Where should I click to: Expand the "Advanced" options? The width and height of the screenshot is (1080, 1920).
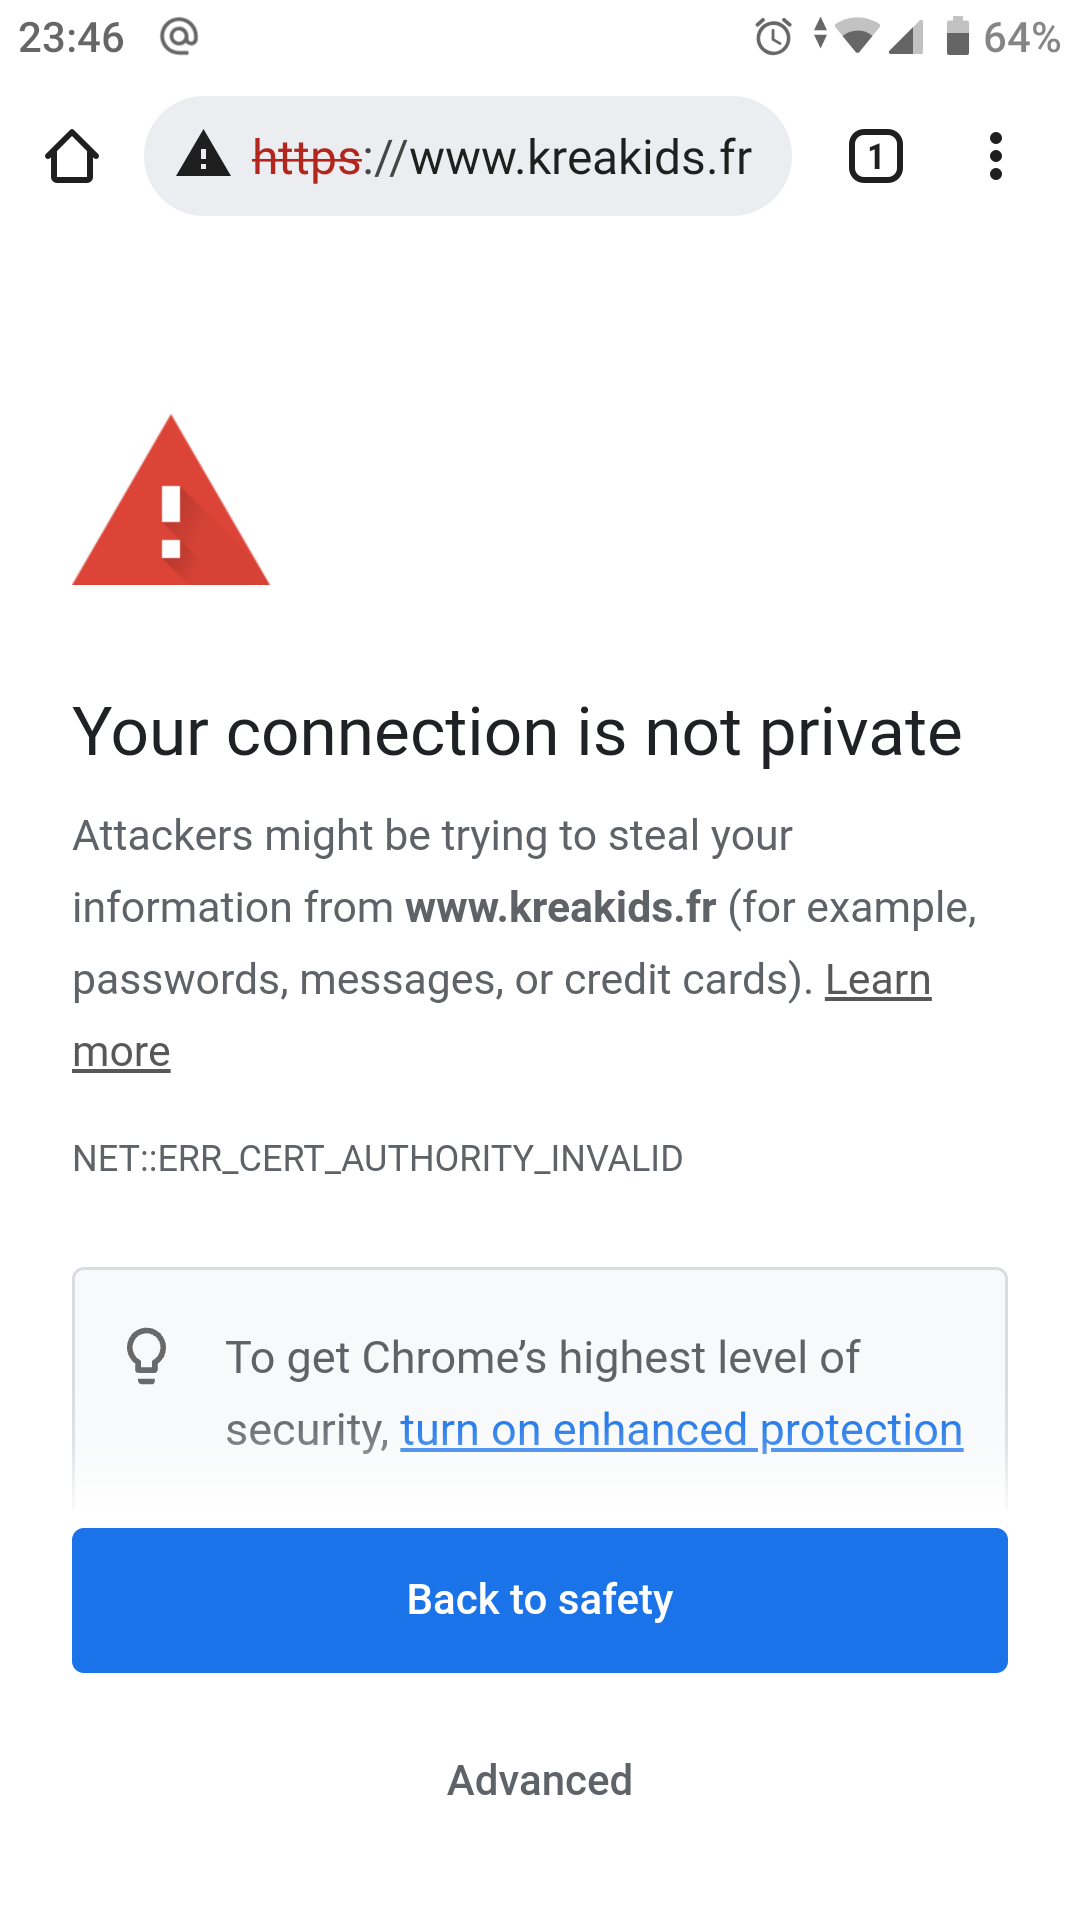(x=540, y=1781)
